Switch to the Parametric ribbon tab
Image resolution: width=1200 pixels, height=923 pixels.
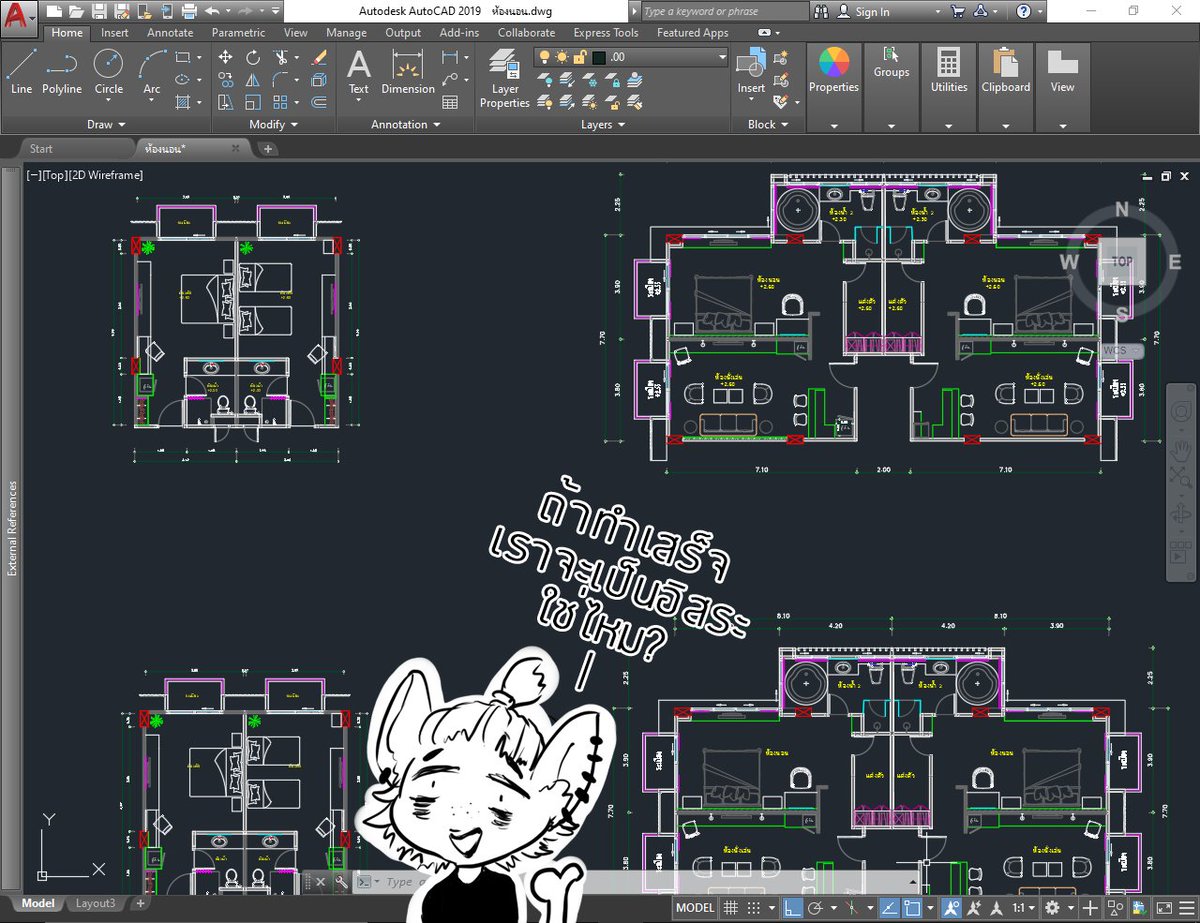(x=239, y=33)
